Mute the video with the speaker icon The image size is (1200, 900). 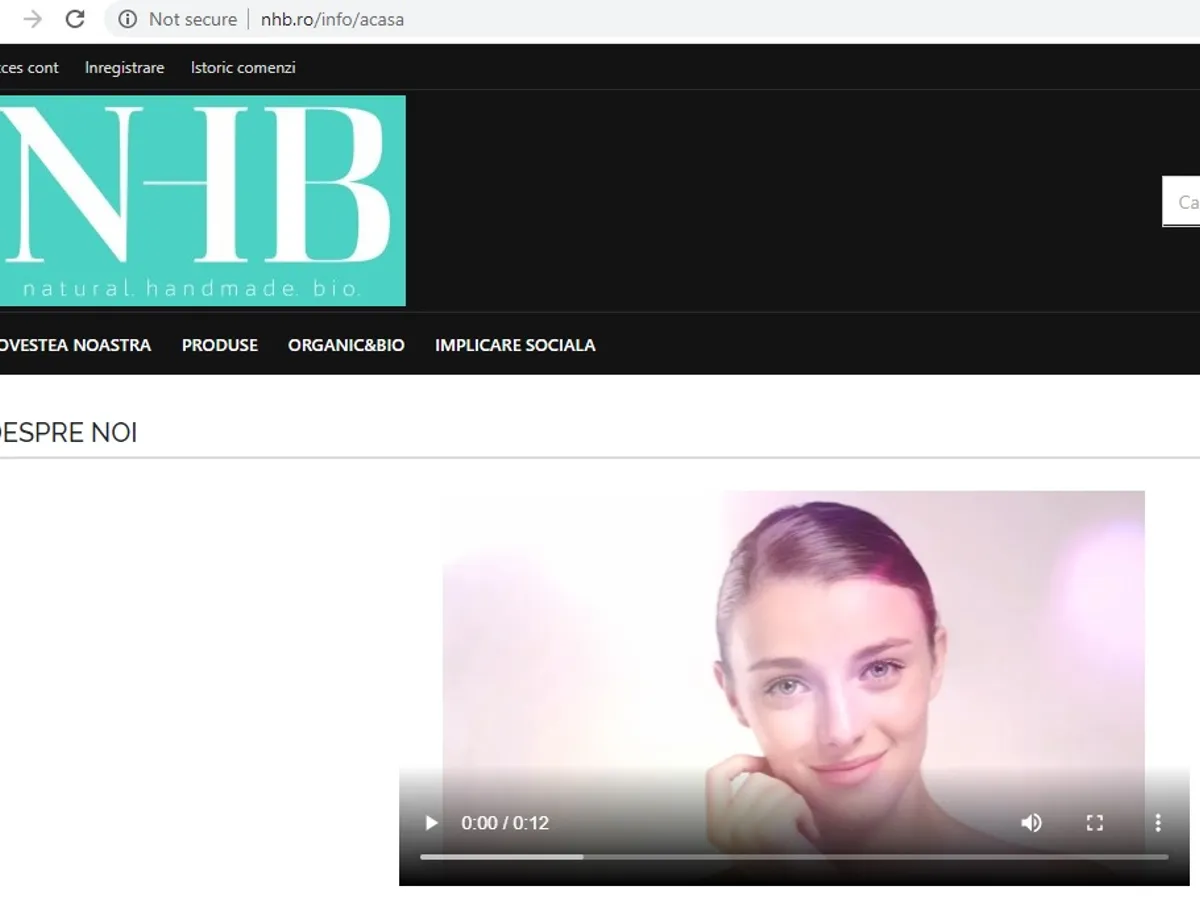[1031, 823]
